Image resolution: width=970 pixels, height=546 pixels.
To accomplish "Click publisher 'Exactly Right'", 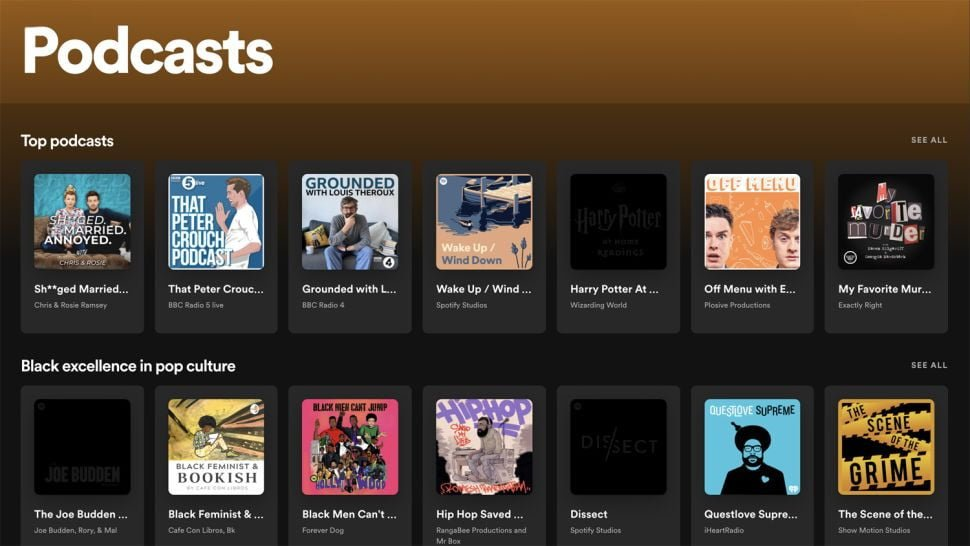I will 860,305.
